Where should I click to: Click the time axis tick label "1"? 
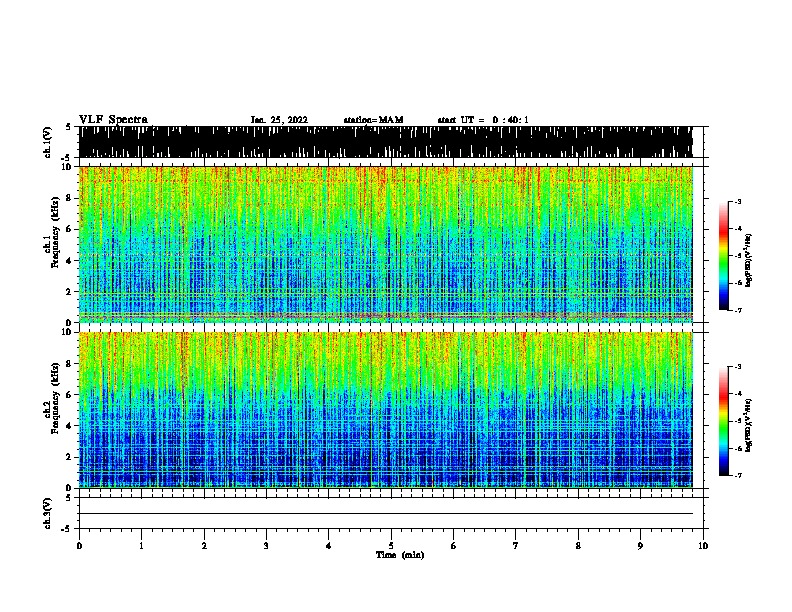coord(141,545)
